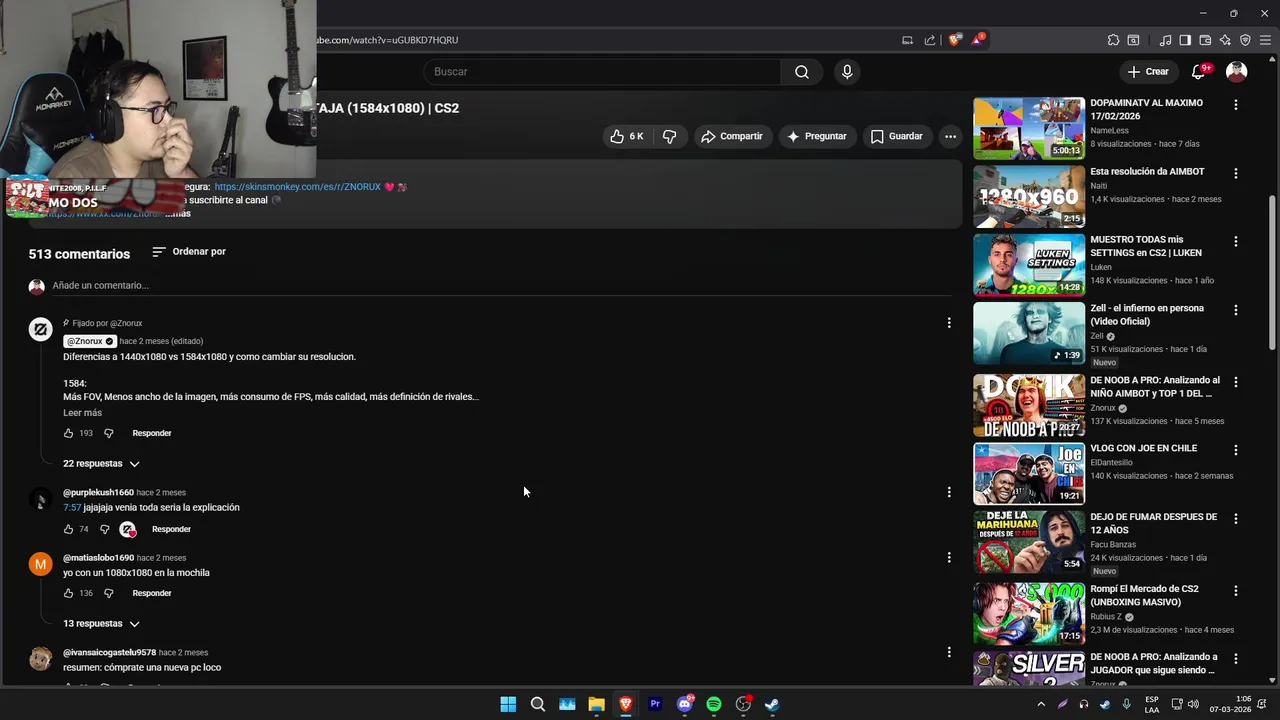Open 1280x960 AIMBOT resolution video thumbnail
Image resolution: width=1280 pixels, height=720 pixels.
[1029, 197]
